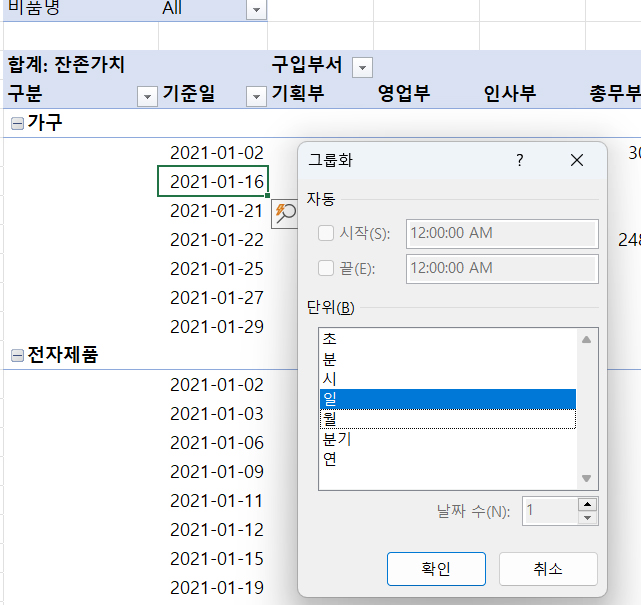
Task: Select 연 in the unit list
Action: click(330, 459)
